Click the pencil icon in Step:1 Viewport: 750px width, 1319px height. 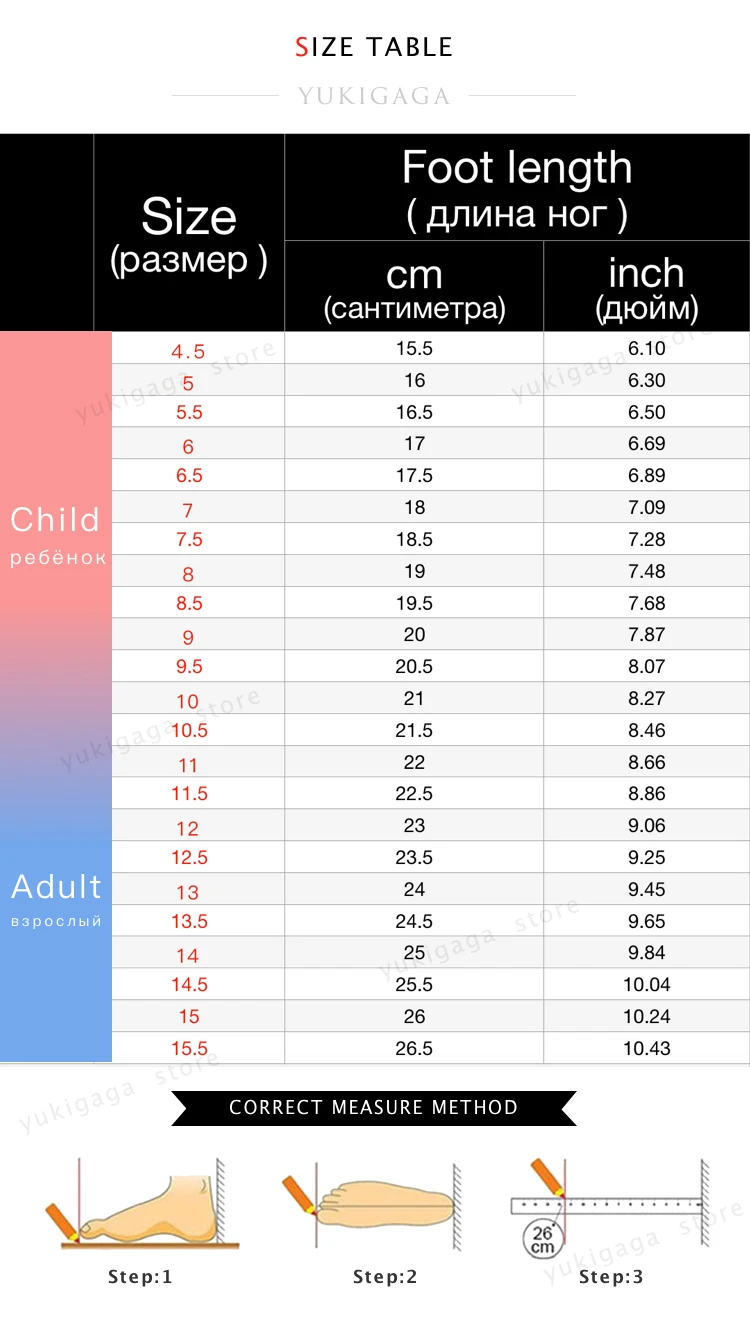(x=62, y=1222)
